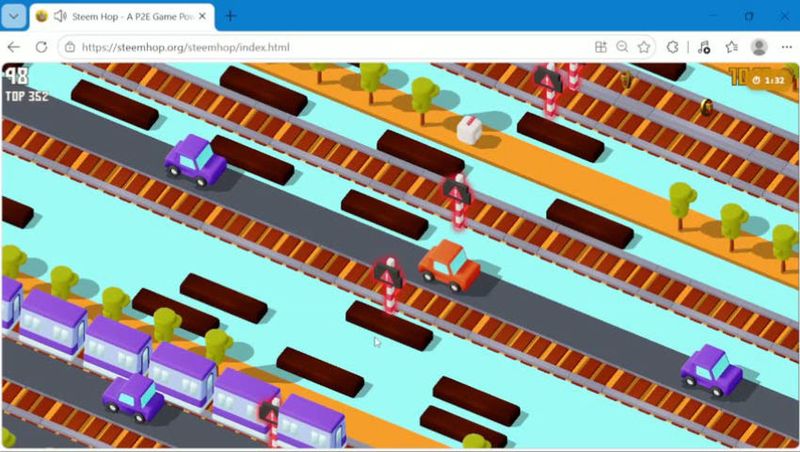Click the orange car on the road

449,266
